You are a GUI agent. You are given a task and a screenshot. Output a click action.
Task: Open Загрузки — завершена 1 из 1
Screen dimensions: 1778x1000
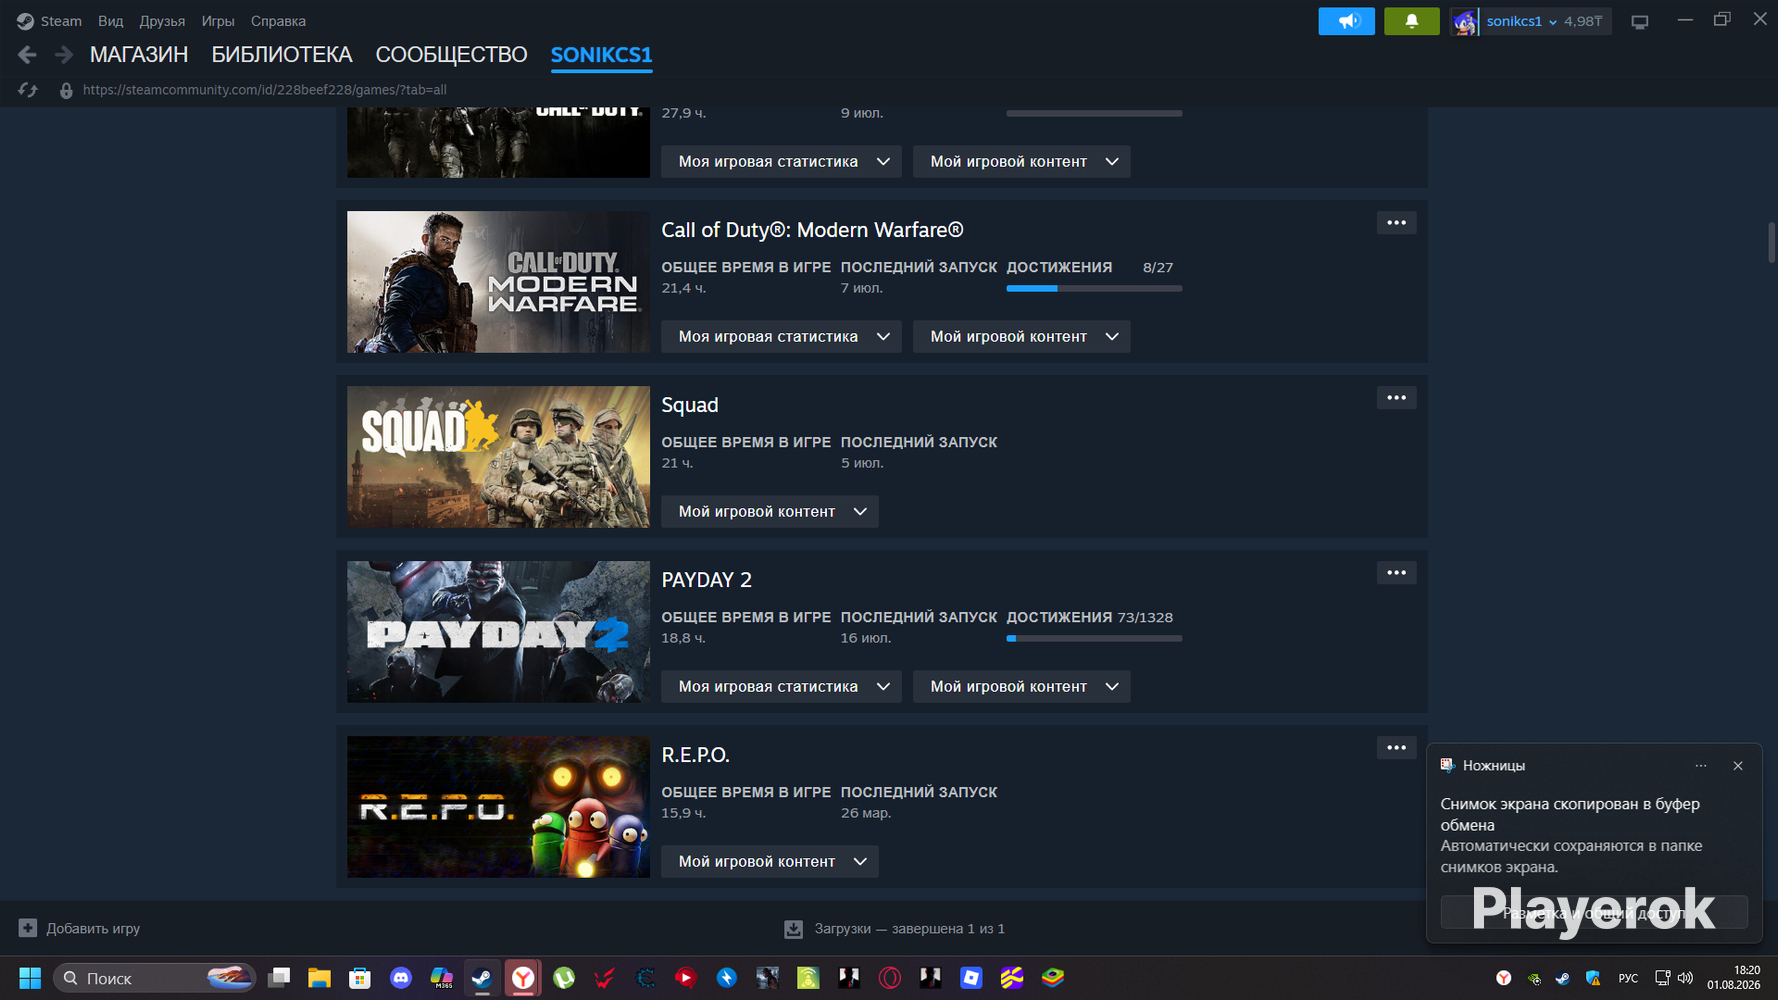[895, 929]
